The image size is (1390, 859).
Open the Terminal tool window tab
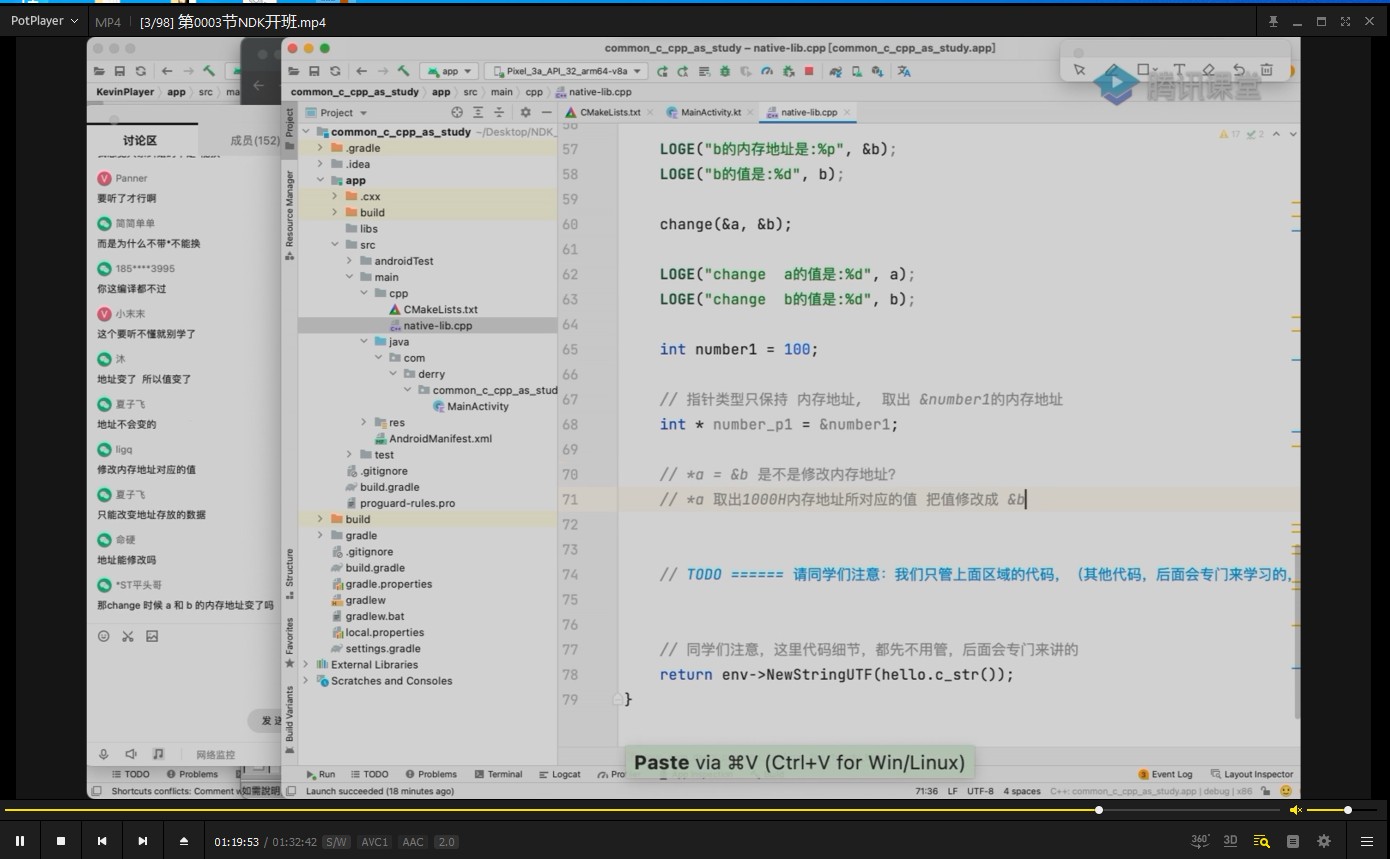498,774
